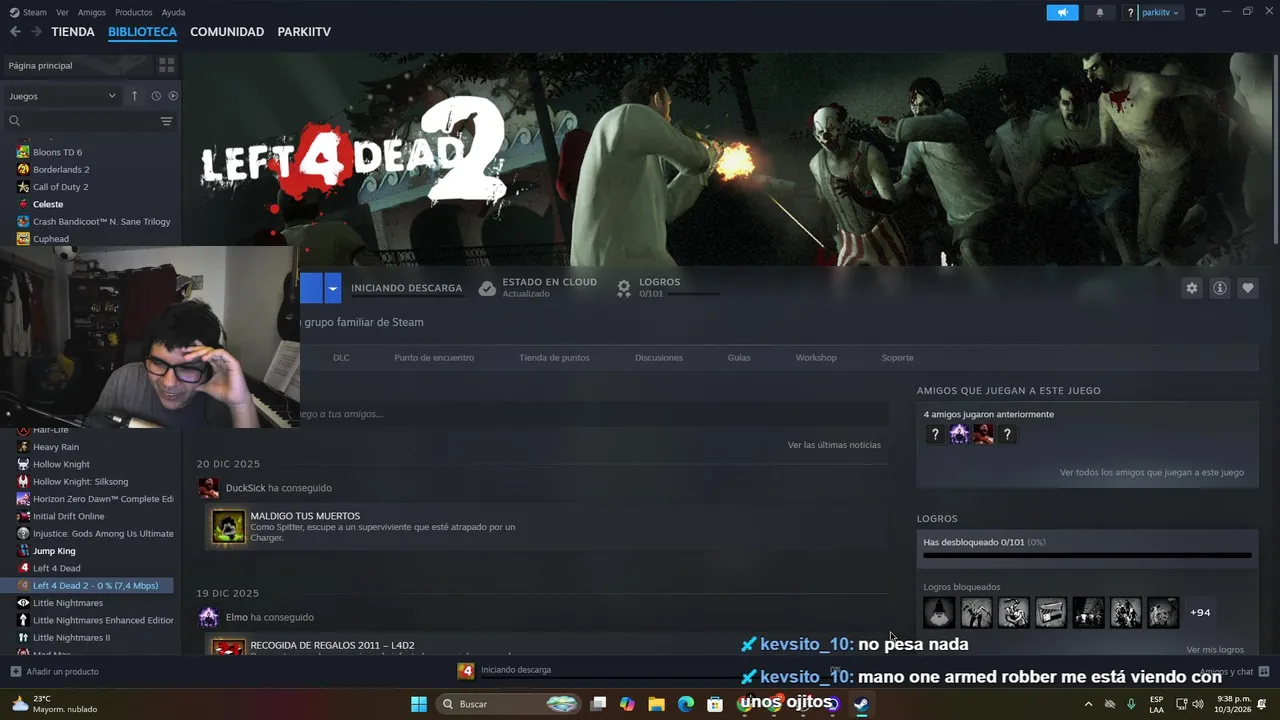The width and height of the screenshot is (1280, 720).
Task: Select Little Nightmares II entry
Action: [71, 637]
